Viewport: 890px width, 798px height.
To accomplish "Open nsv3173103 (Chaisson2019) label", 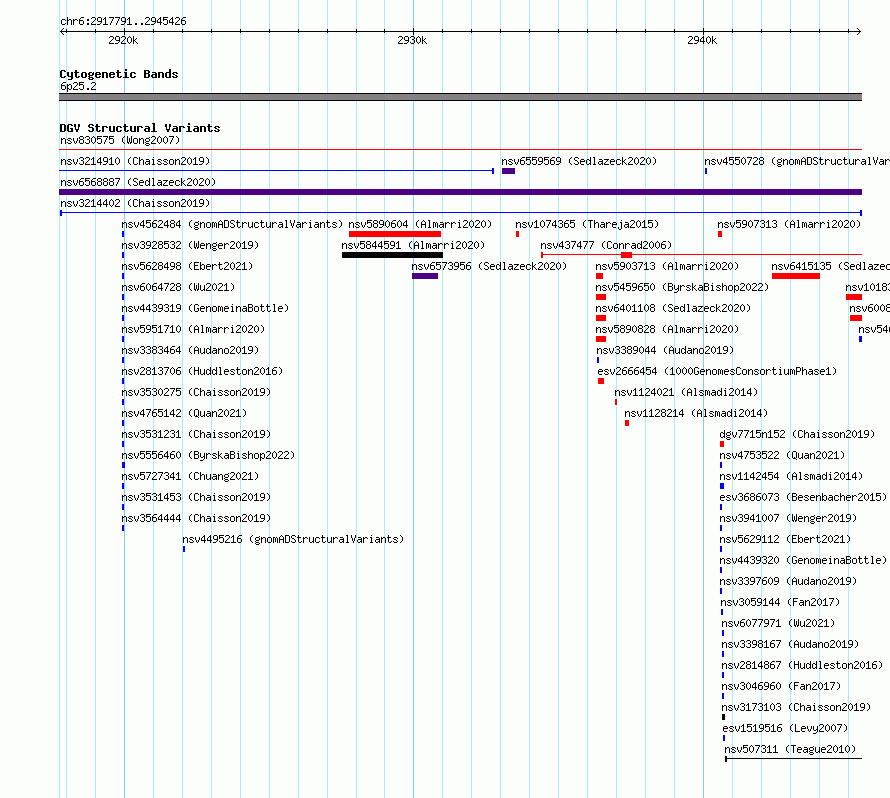I will [x=796, y=707].
